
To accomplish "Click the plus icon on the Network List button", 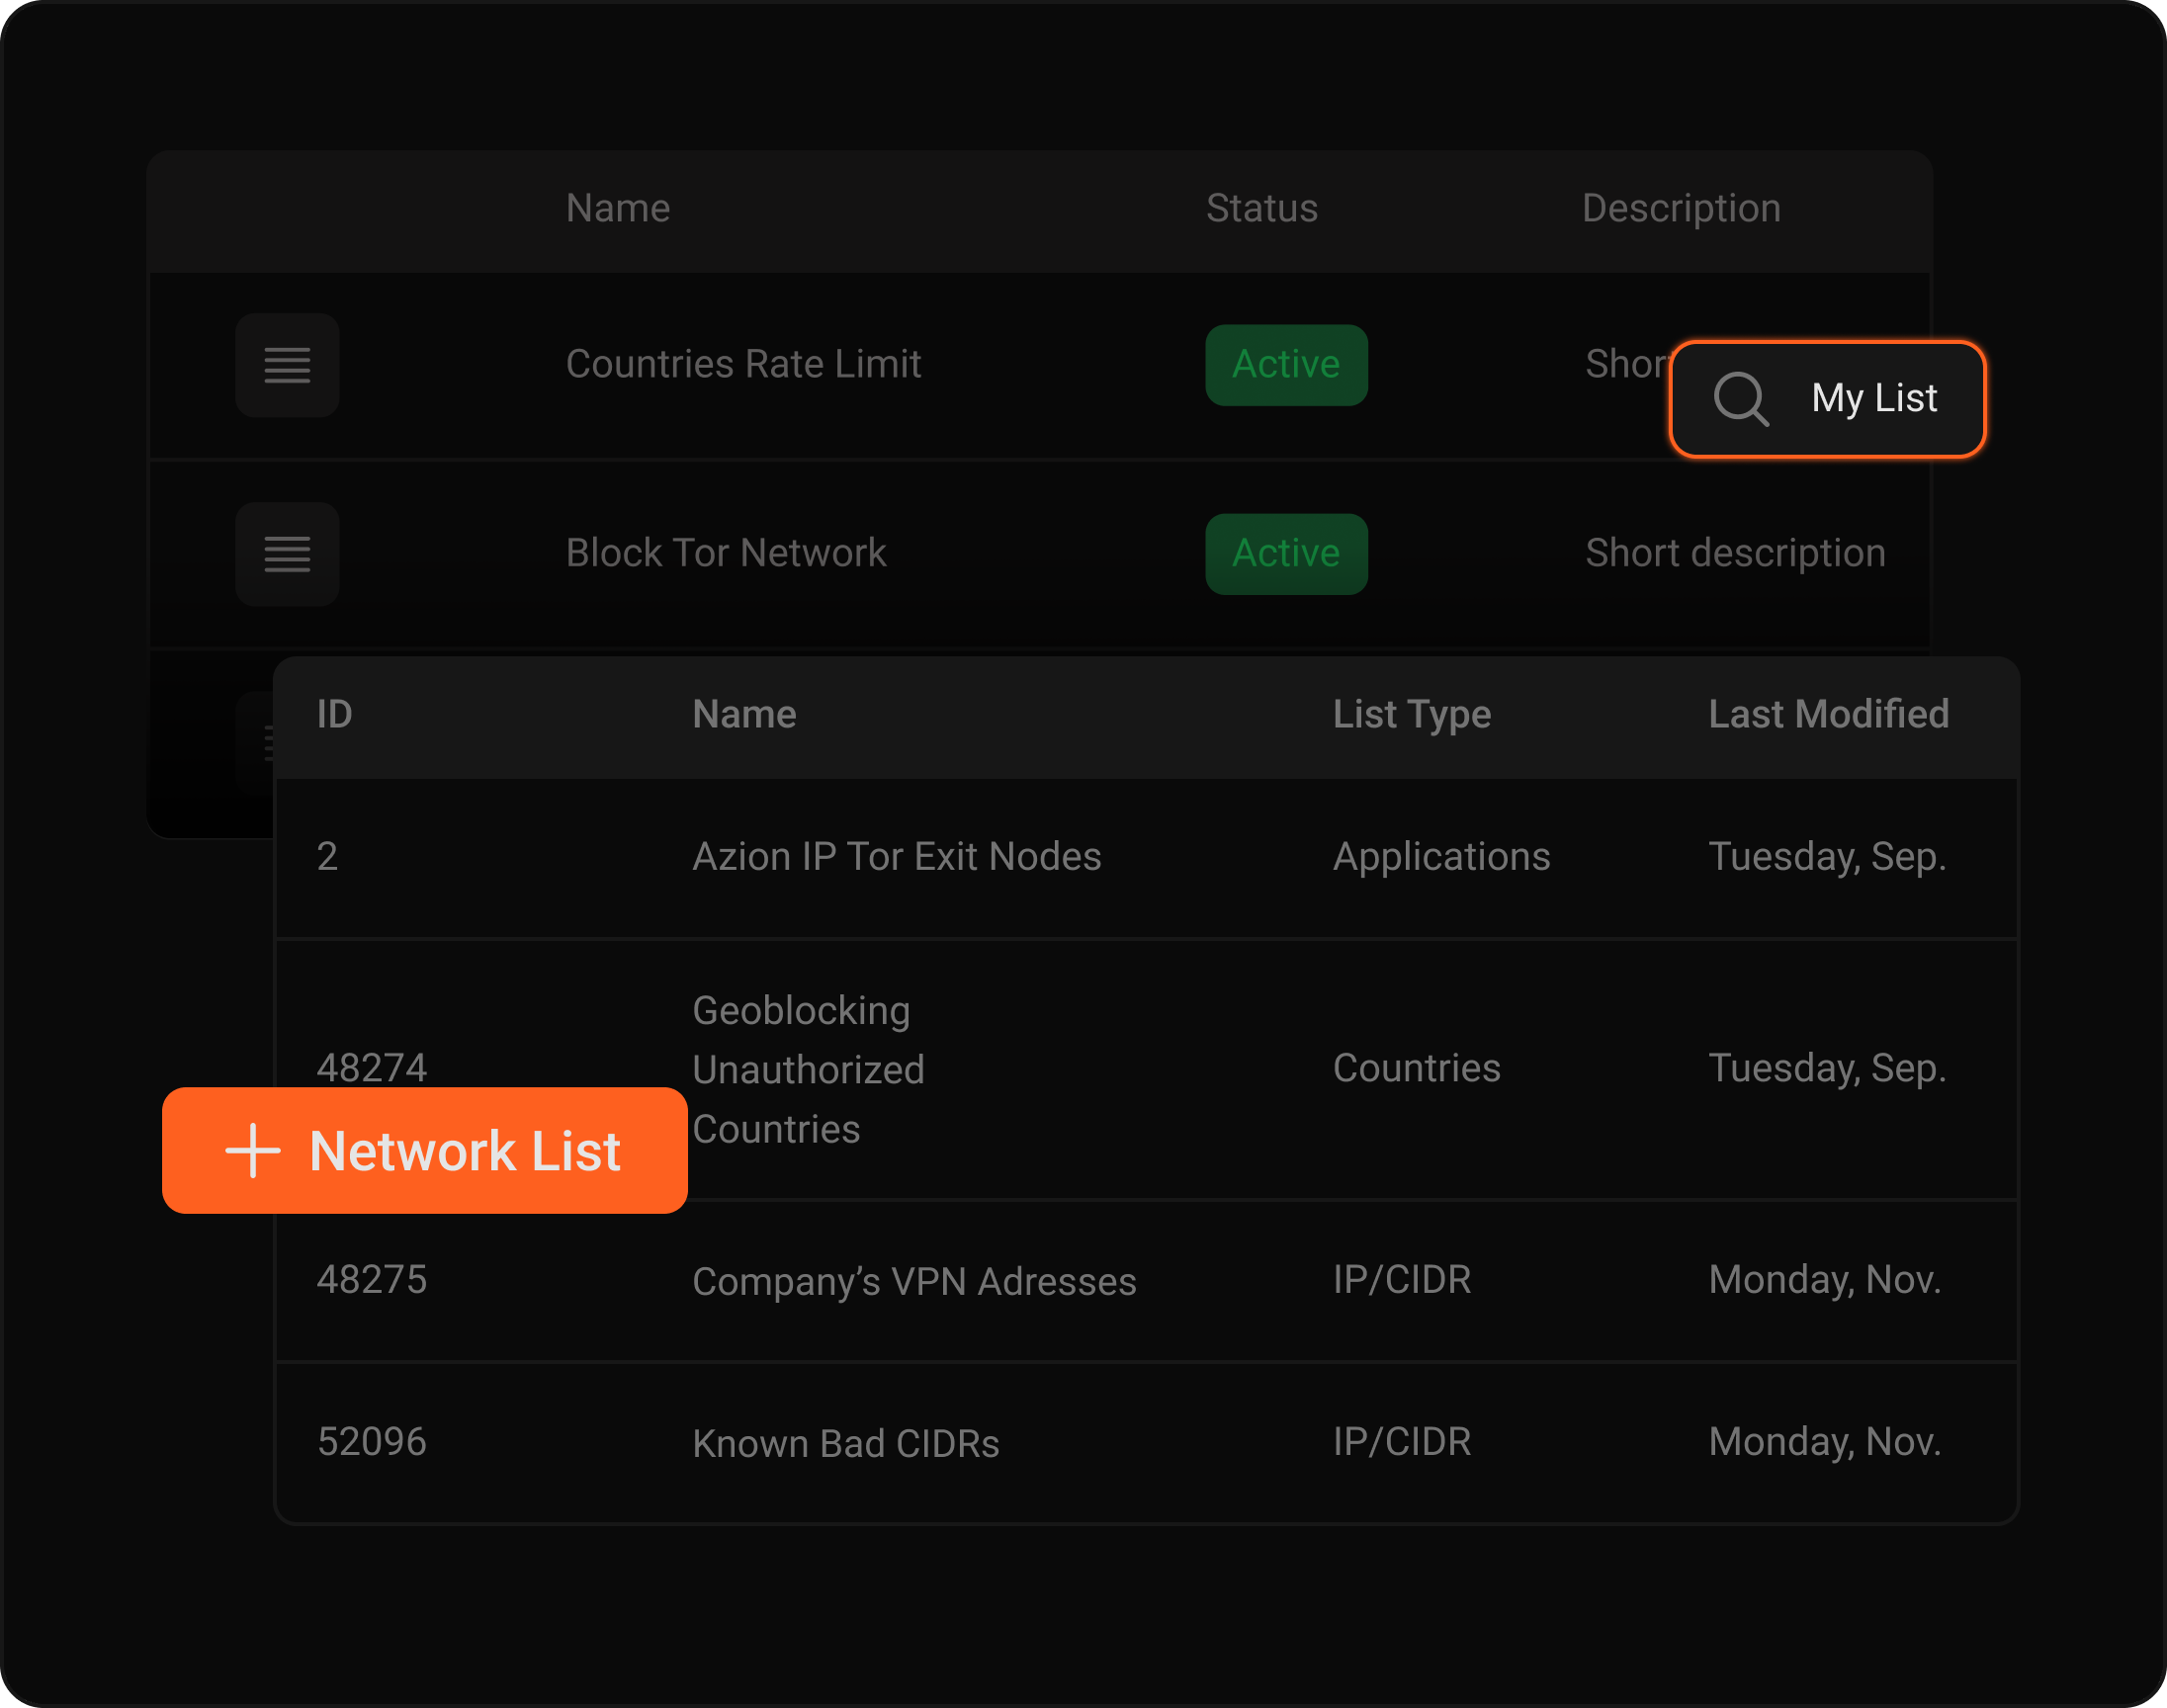I will click(252, 1151).
